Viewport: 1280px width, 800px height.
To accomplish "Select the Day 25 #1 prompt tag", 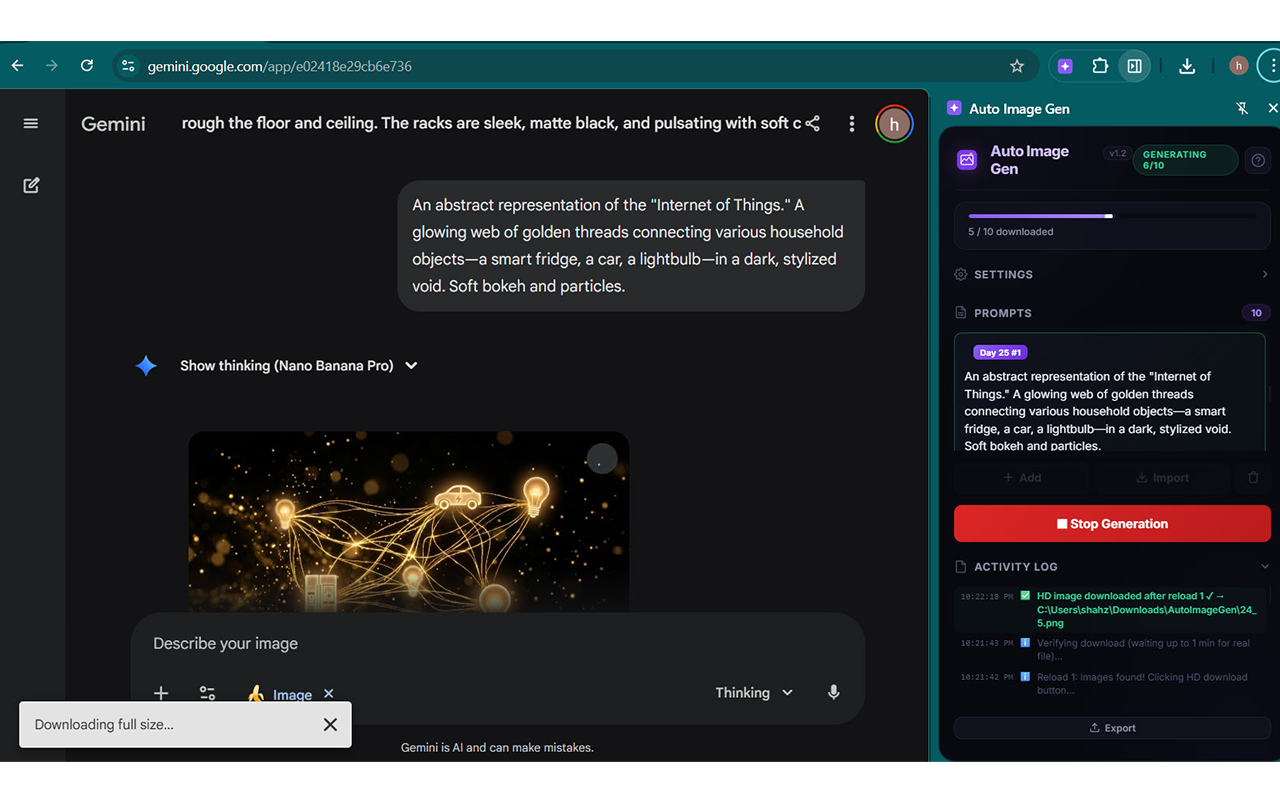I will pyautogui.click(x=1000, y=353).
